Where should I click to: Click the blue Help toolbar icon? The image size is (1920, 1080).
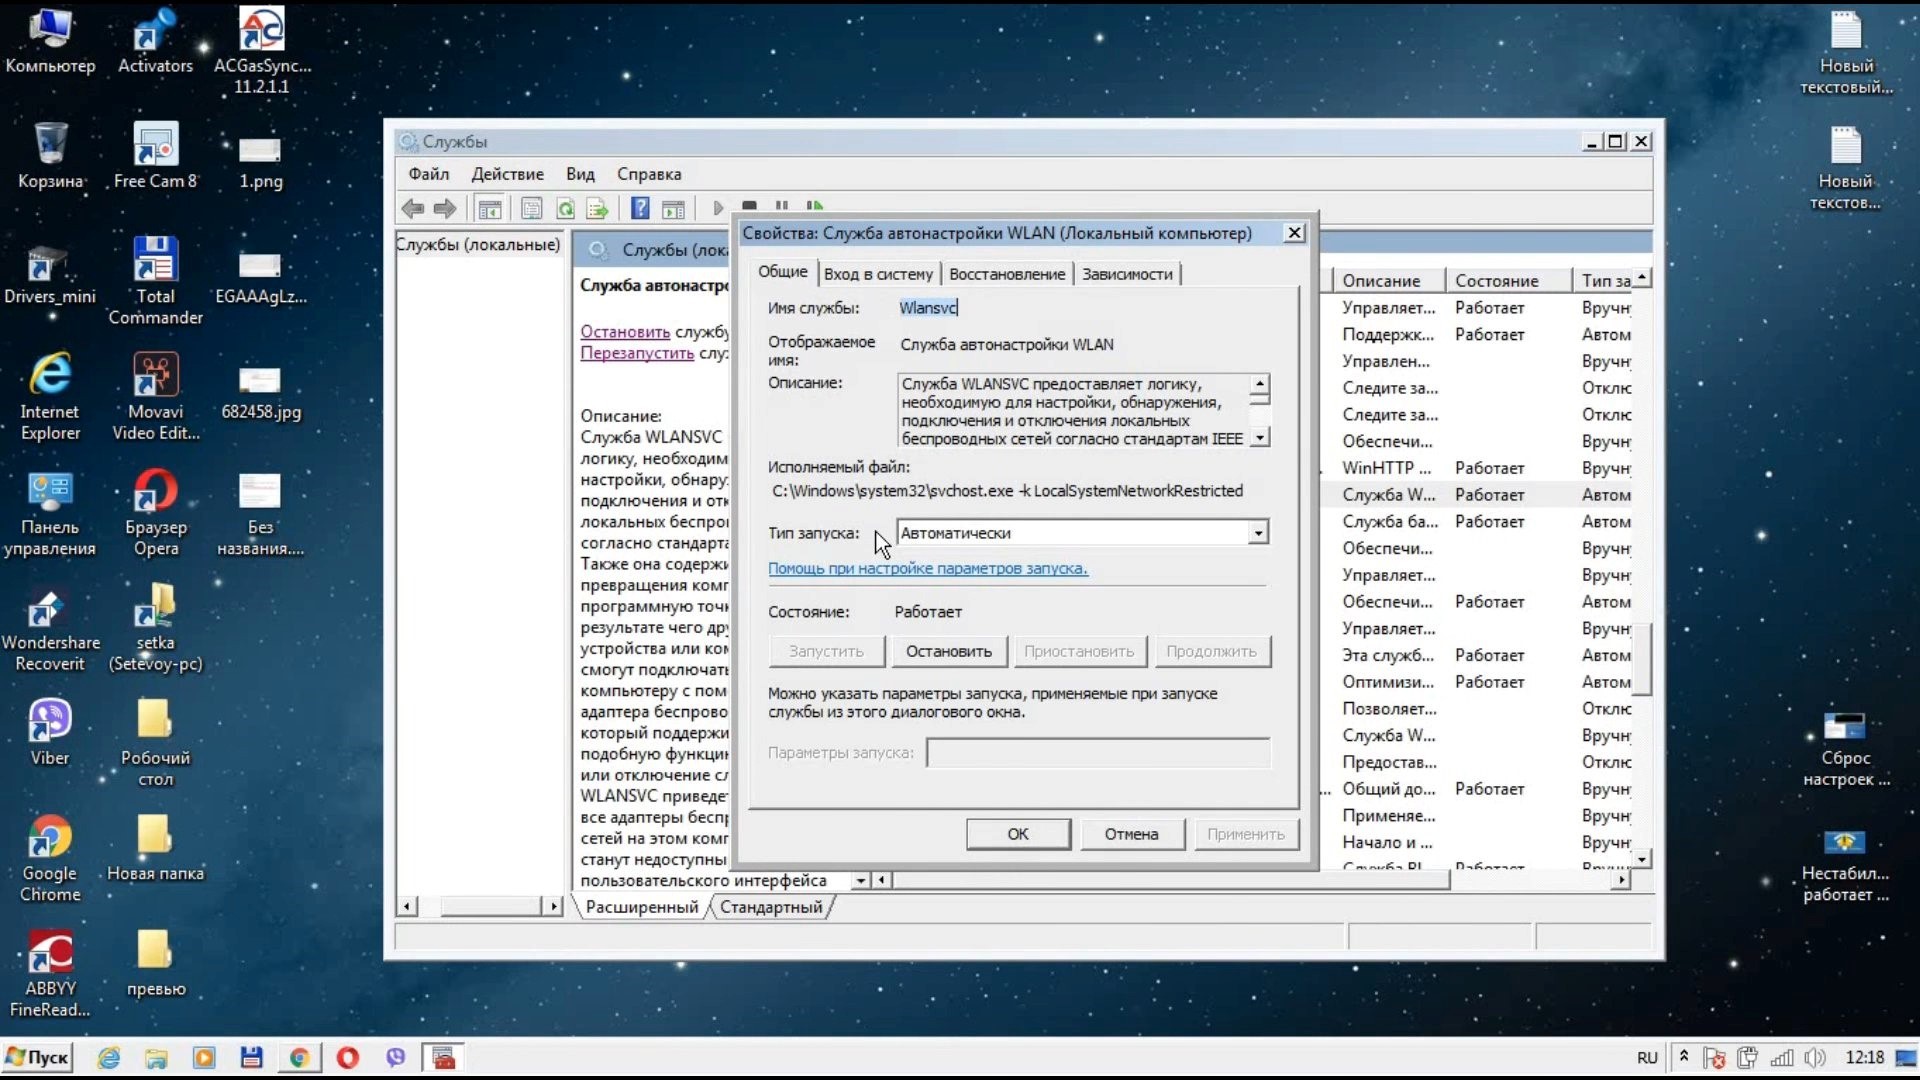click(x=640, y=208)
